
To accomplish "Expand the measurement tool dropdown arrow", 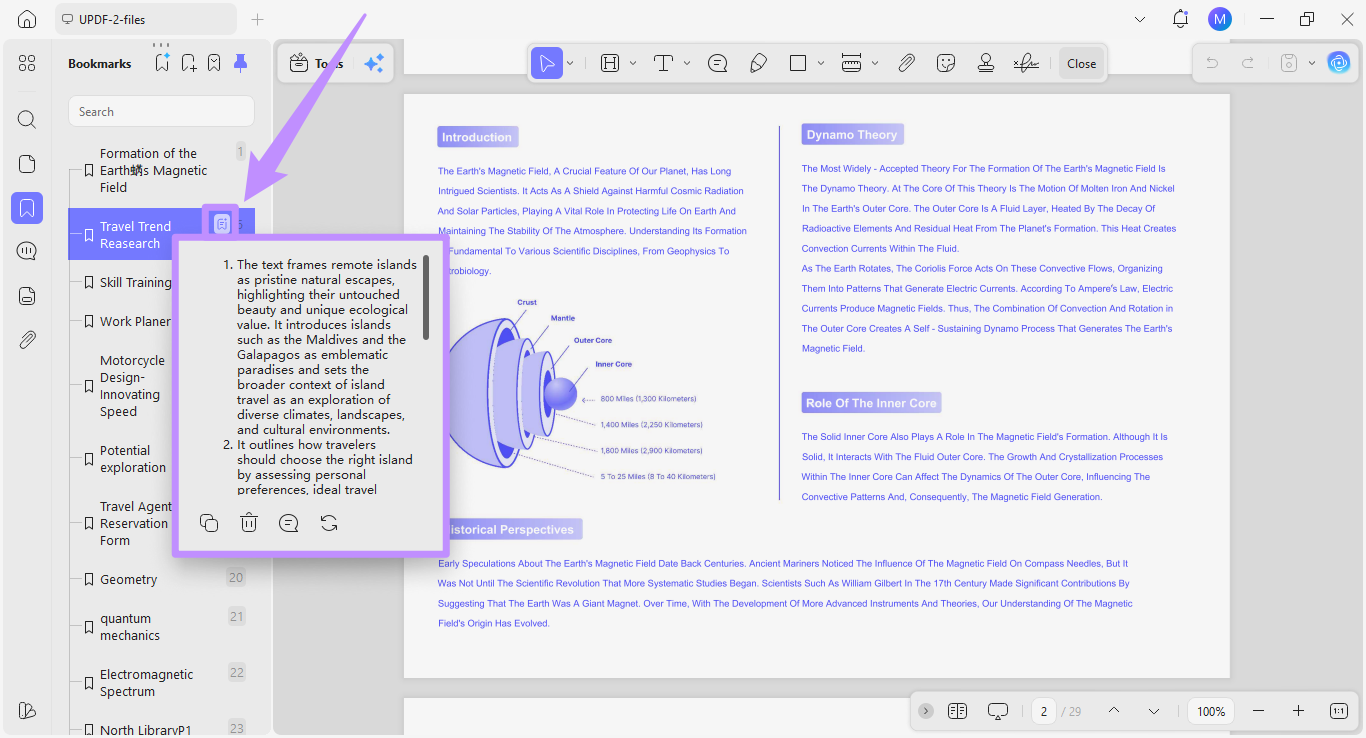I will [x=875, y=63].
